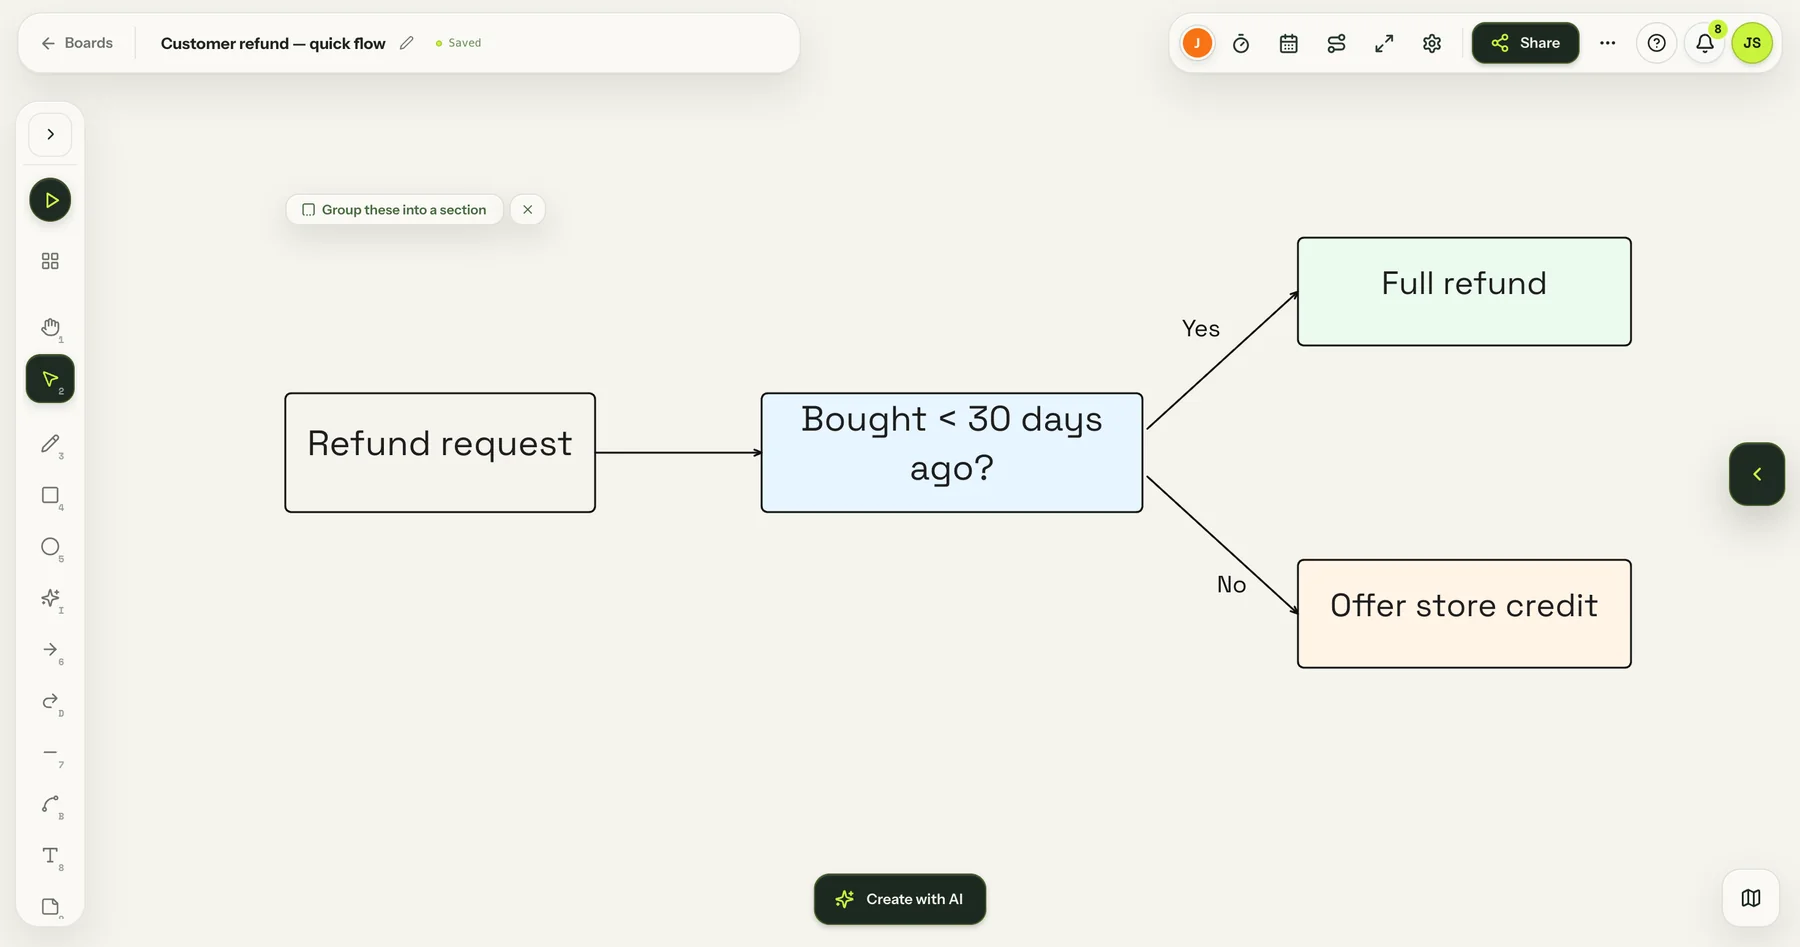Select the curved arrow connector tool
This screenshot has width=1800, height=947.
pos(50,702)
